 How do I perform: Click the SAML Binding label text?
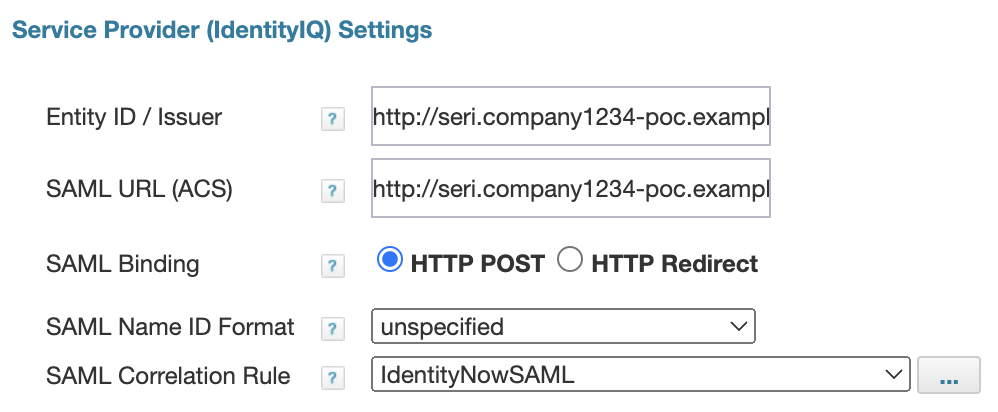click(x=122, y=264)
